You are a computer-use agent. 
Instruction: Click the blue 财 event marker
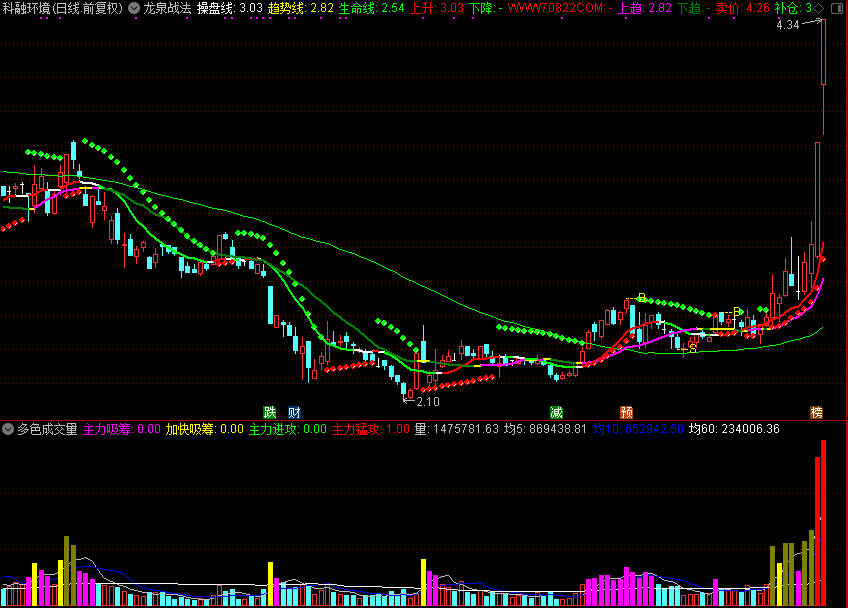point(294,413)
